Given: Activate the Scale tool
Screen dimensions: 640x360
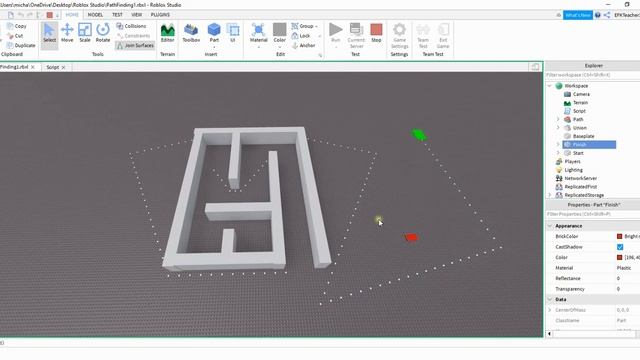Looking at the screenshot, I should 85,33.
